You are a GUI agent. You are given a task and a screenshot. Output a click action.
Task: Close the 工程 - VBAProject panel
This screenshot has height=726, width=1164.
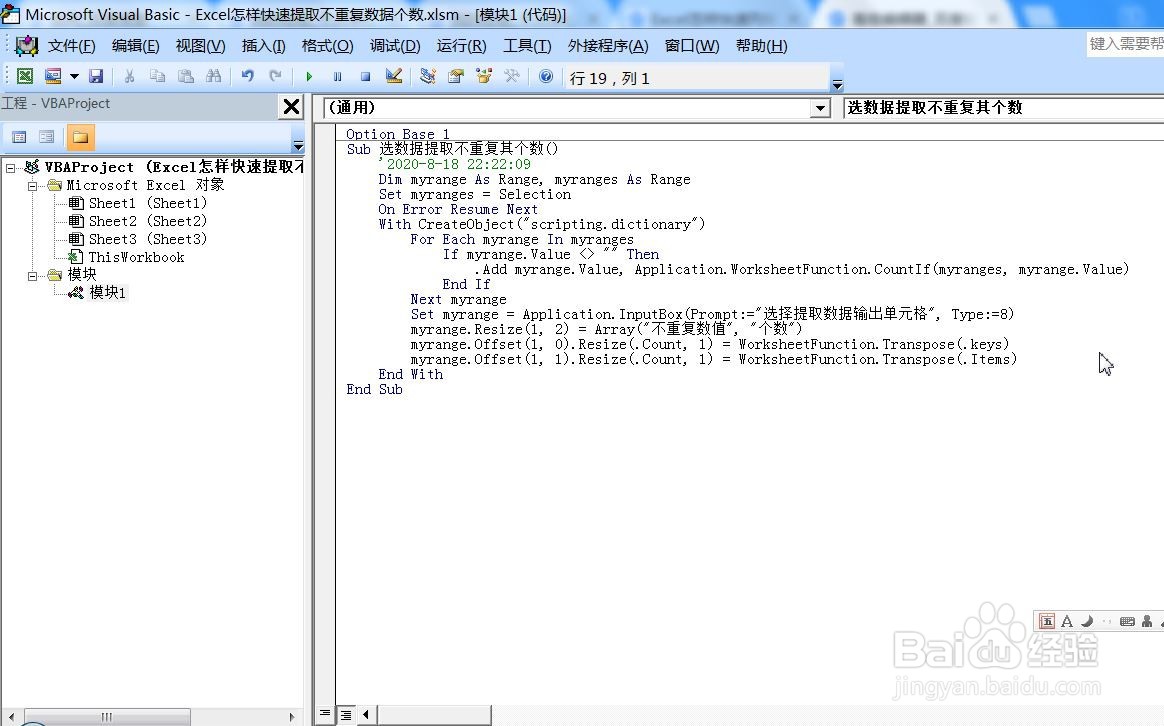pos(292,107)
